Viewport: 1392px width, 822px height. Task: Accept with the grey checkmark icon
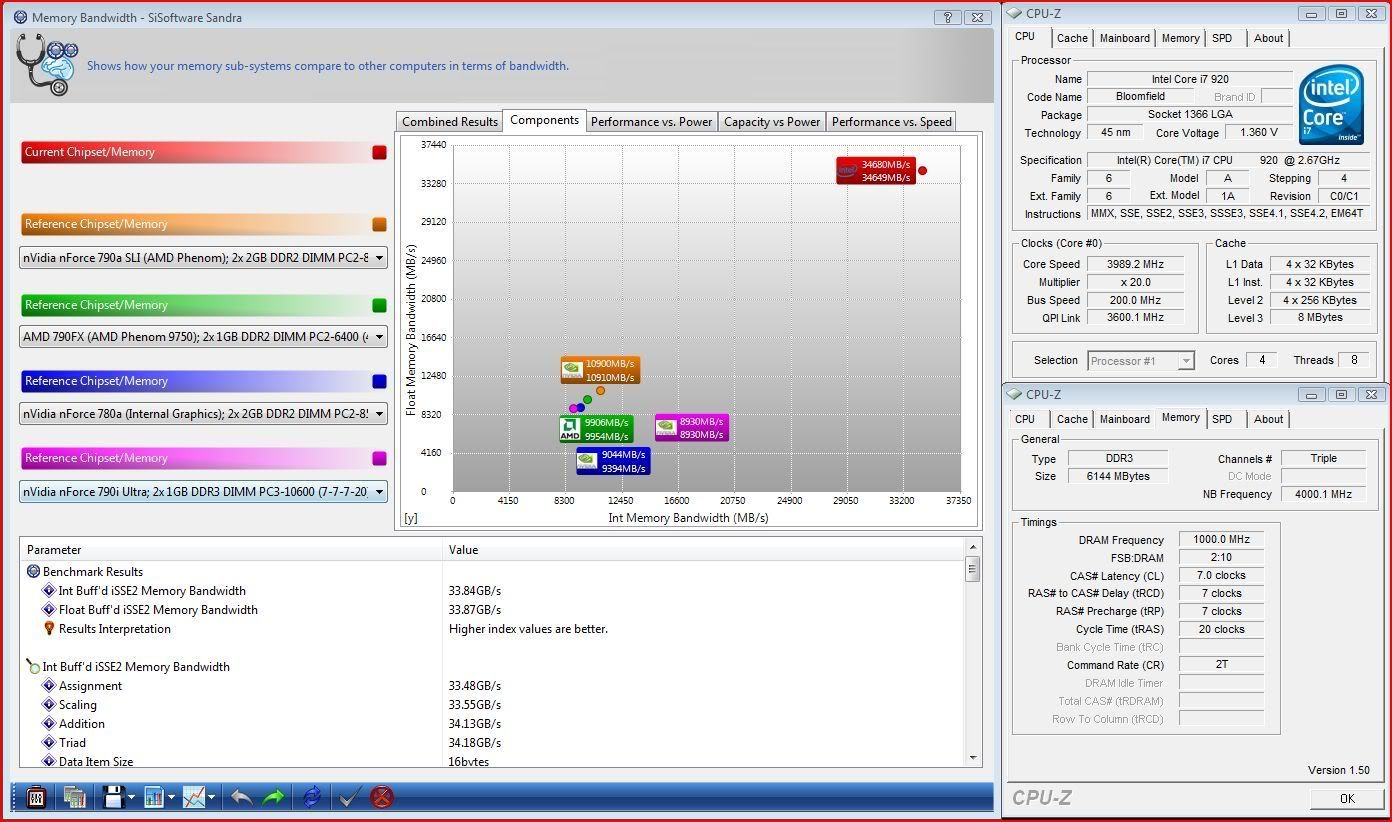click(x=349, y=797)
